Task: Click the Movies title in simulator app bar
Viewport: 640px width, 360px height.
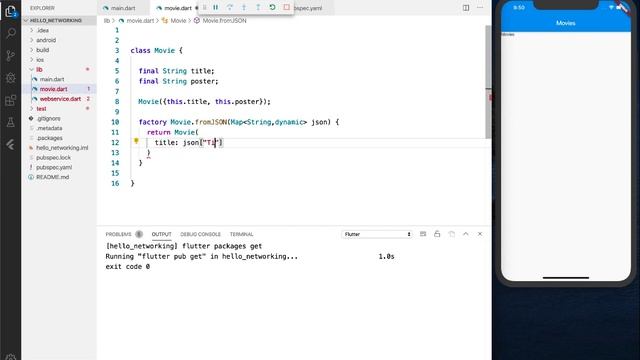Action: (566, 23)
